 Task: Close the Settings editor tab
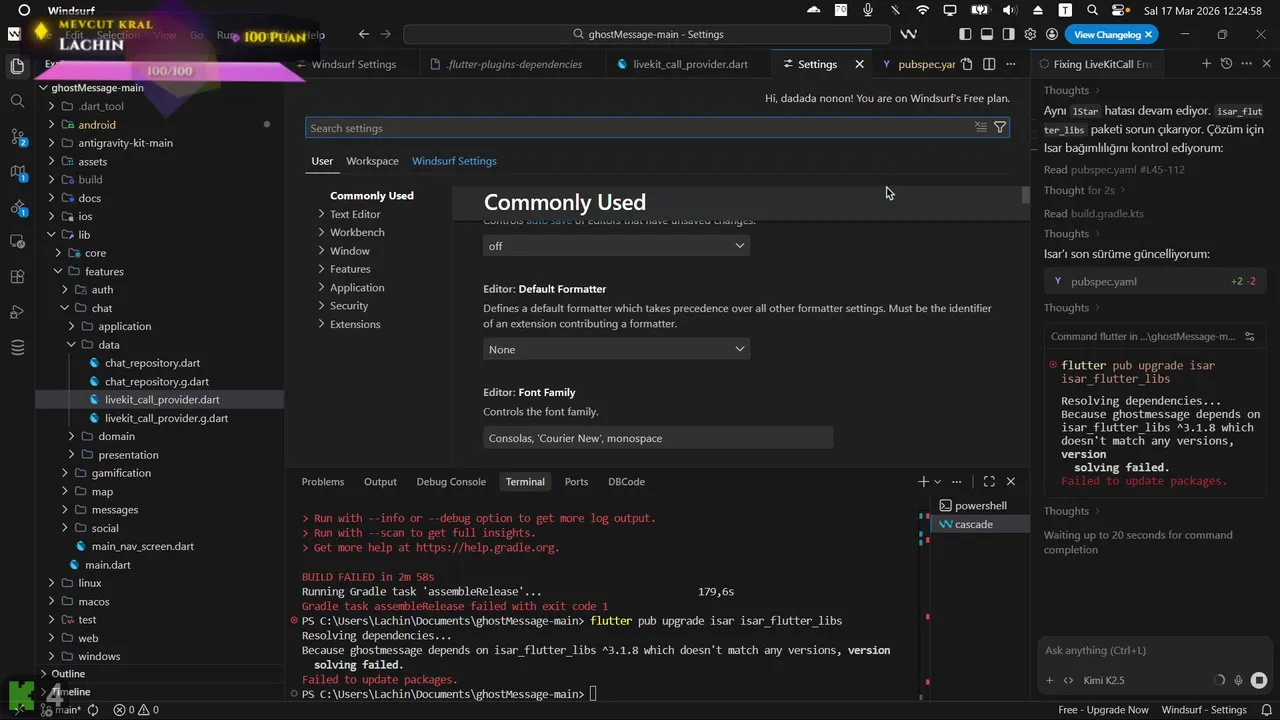(x=859, y=64)
